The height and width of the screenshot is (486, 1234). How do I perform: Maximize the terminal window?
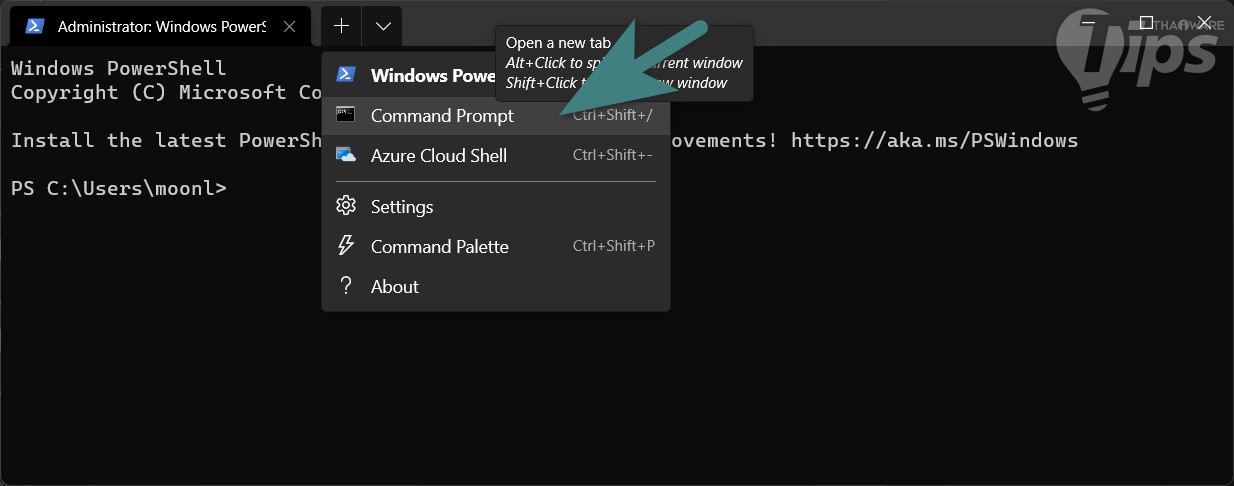pyautogui.click(x=1146, y=22)
